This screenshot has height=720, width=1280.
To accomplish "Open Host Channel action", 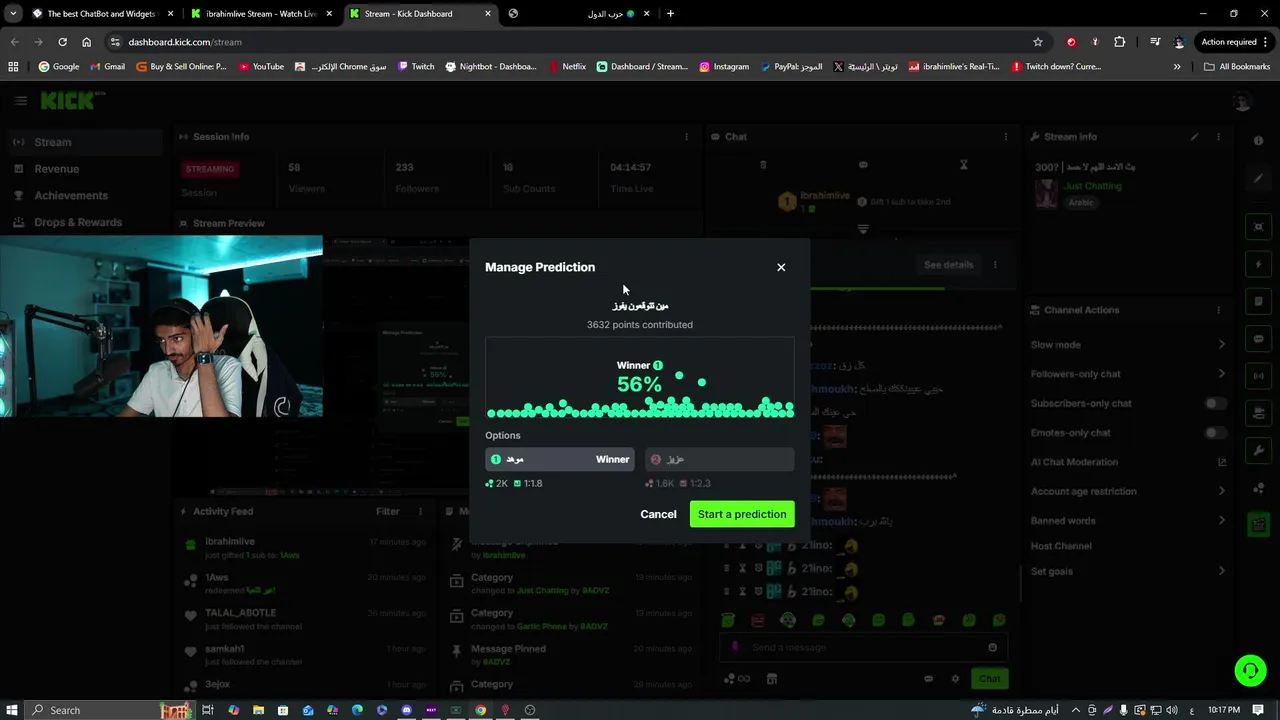I will 1061,546.
